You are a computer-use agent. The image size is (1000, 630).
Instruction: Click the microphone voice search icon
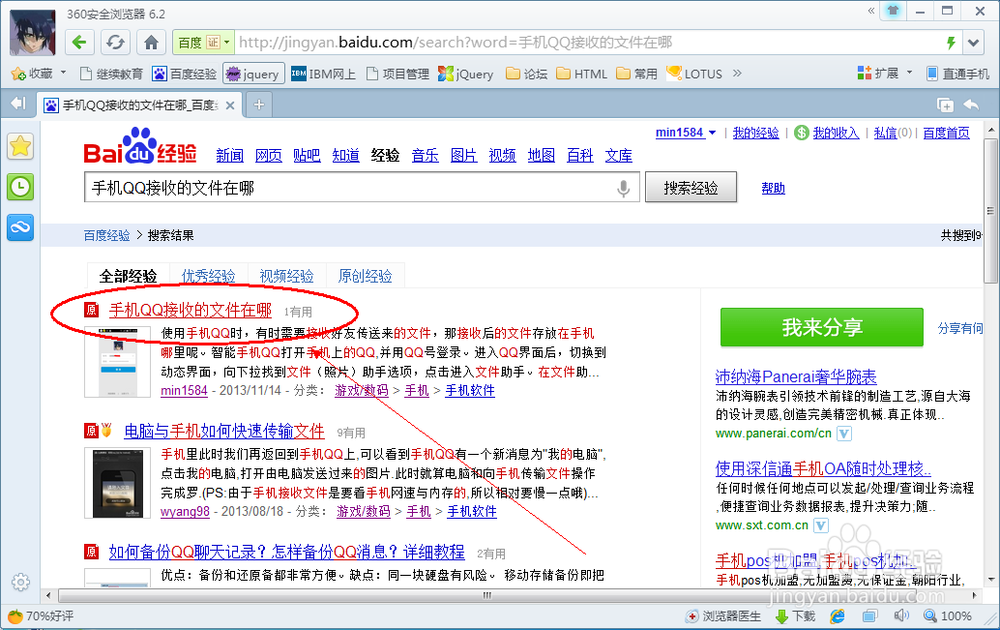pos(624,188)
